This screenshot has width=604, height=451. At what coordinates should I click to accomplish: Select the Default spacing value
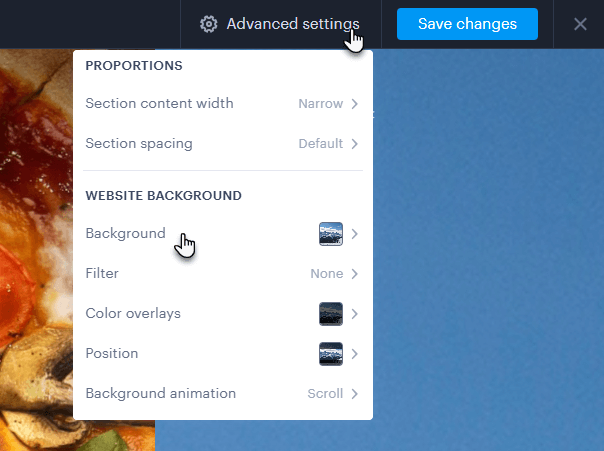coord(320,144)
